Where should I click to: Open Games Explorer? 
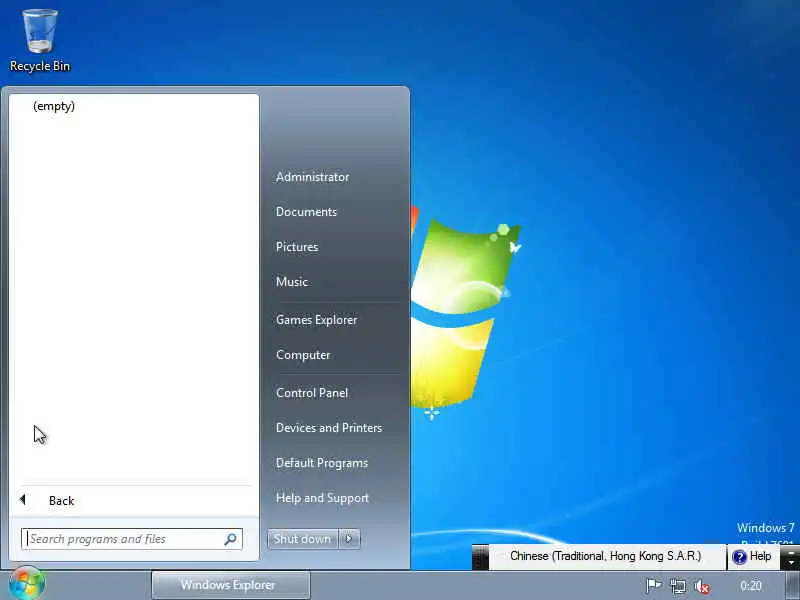316,320
